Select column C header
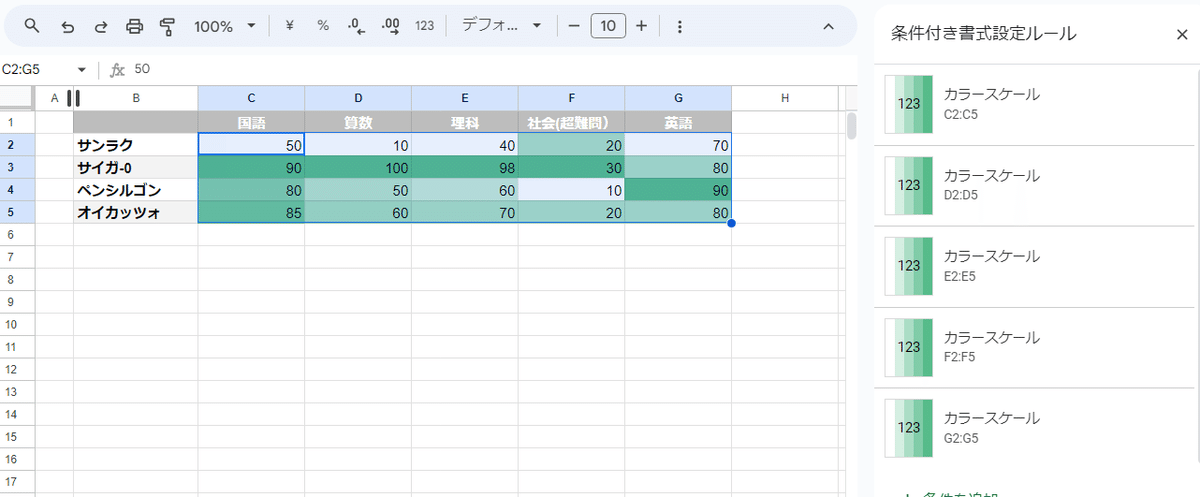This screenshot has width=1200, height=497. 251,98
